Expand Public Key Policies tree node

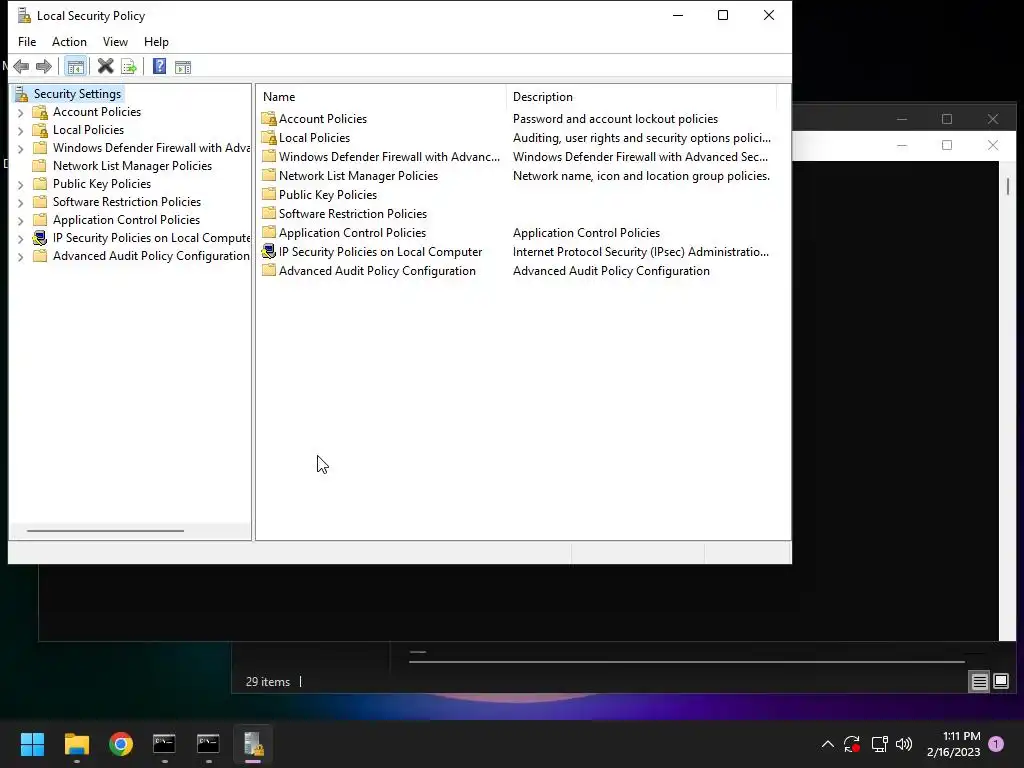click(x=20, y=185)
